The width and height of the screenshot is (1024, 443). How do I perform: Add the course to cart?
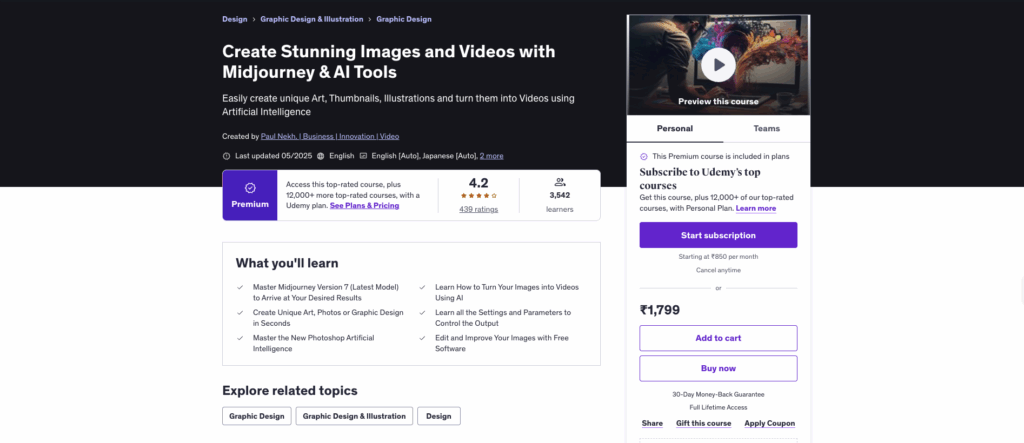coord(718,338)
